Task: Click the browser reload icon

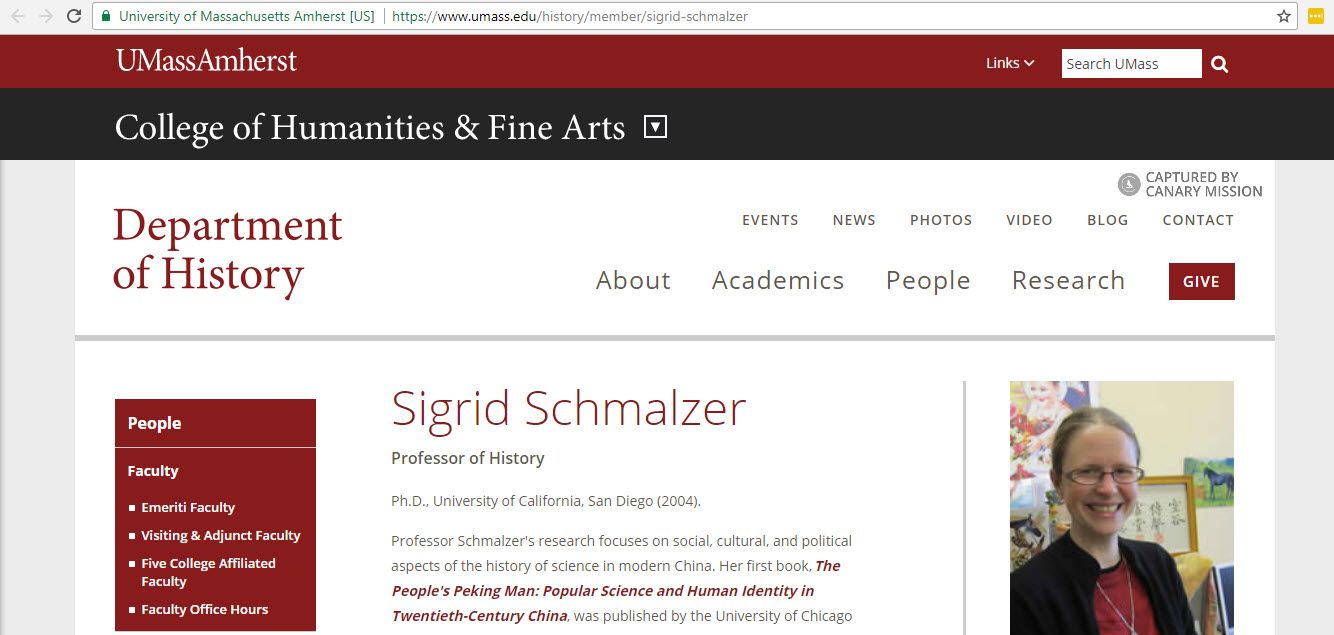Action: [x=74, y=16]
